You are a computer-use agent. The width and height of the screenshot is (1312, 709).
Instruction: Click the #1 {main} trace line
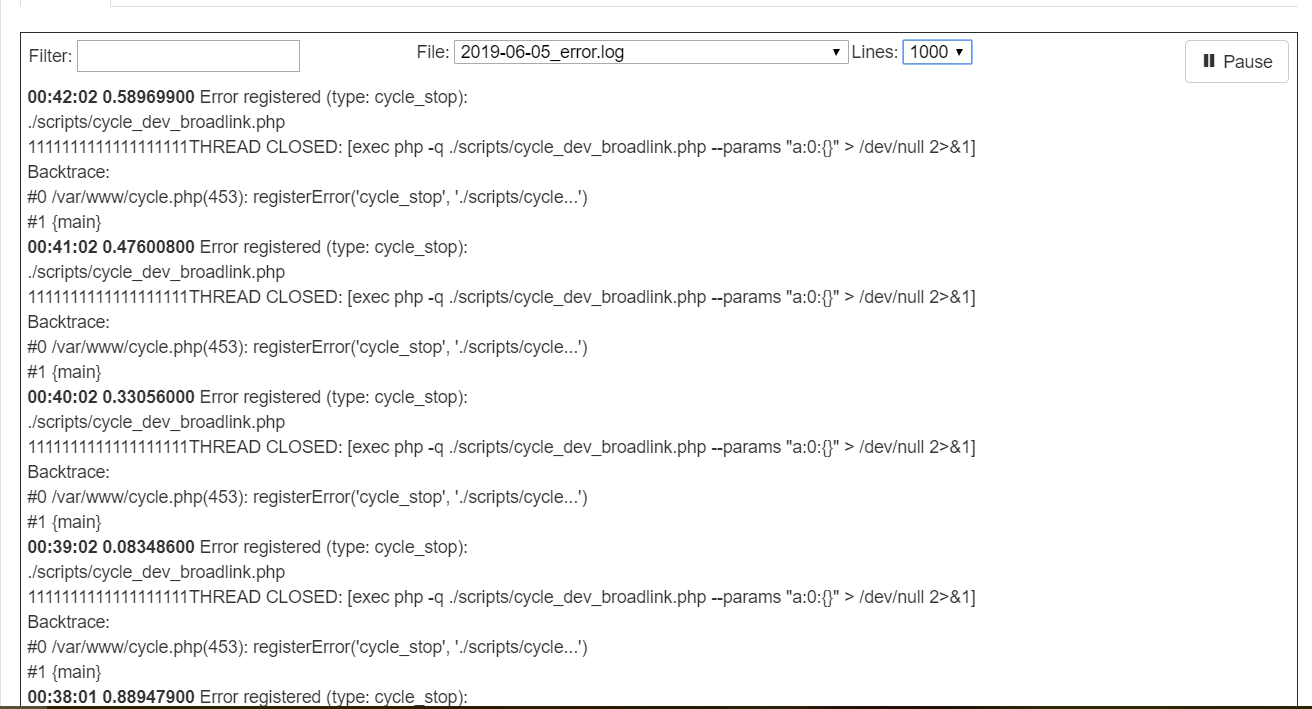[62, 222]
